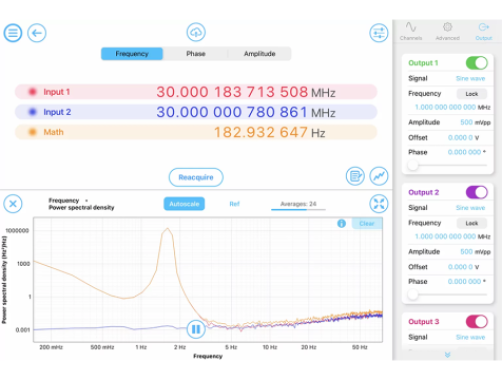Screen dimensions: 502x380
Task: Switch to the Phase tab
Action: [x=196, y=54]
